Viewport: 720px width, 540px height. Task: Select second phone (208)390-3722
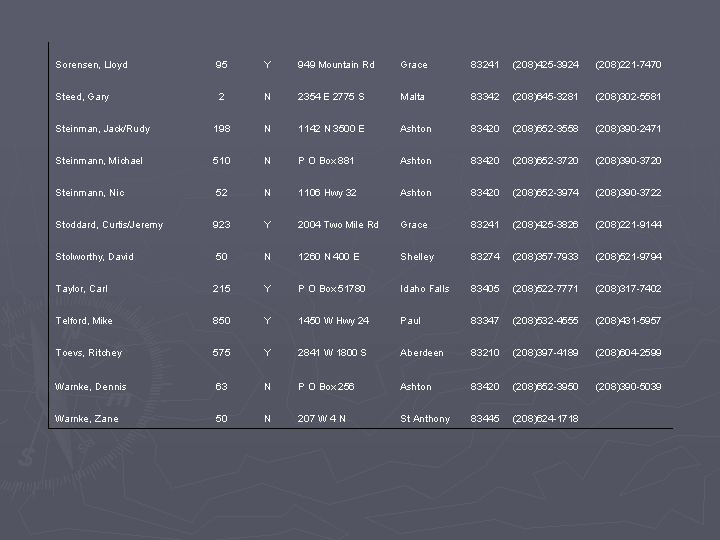[628, 193]
